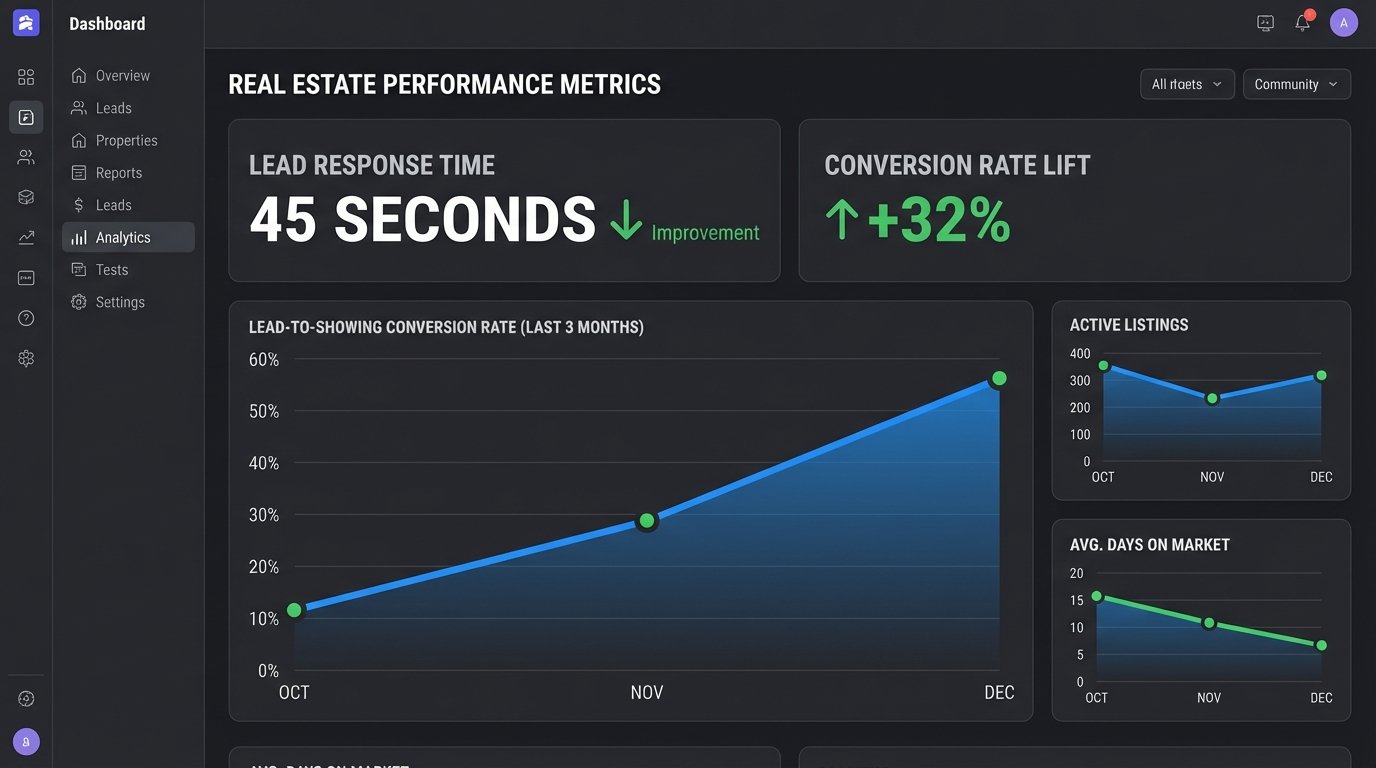Click the app logo at top left
The width and height of the screenshot is (1376, 768).
click(25, 22)
